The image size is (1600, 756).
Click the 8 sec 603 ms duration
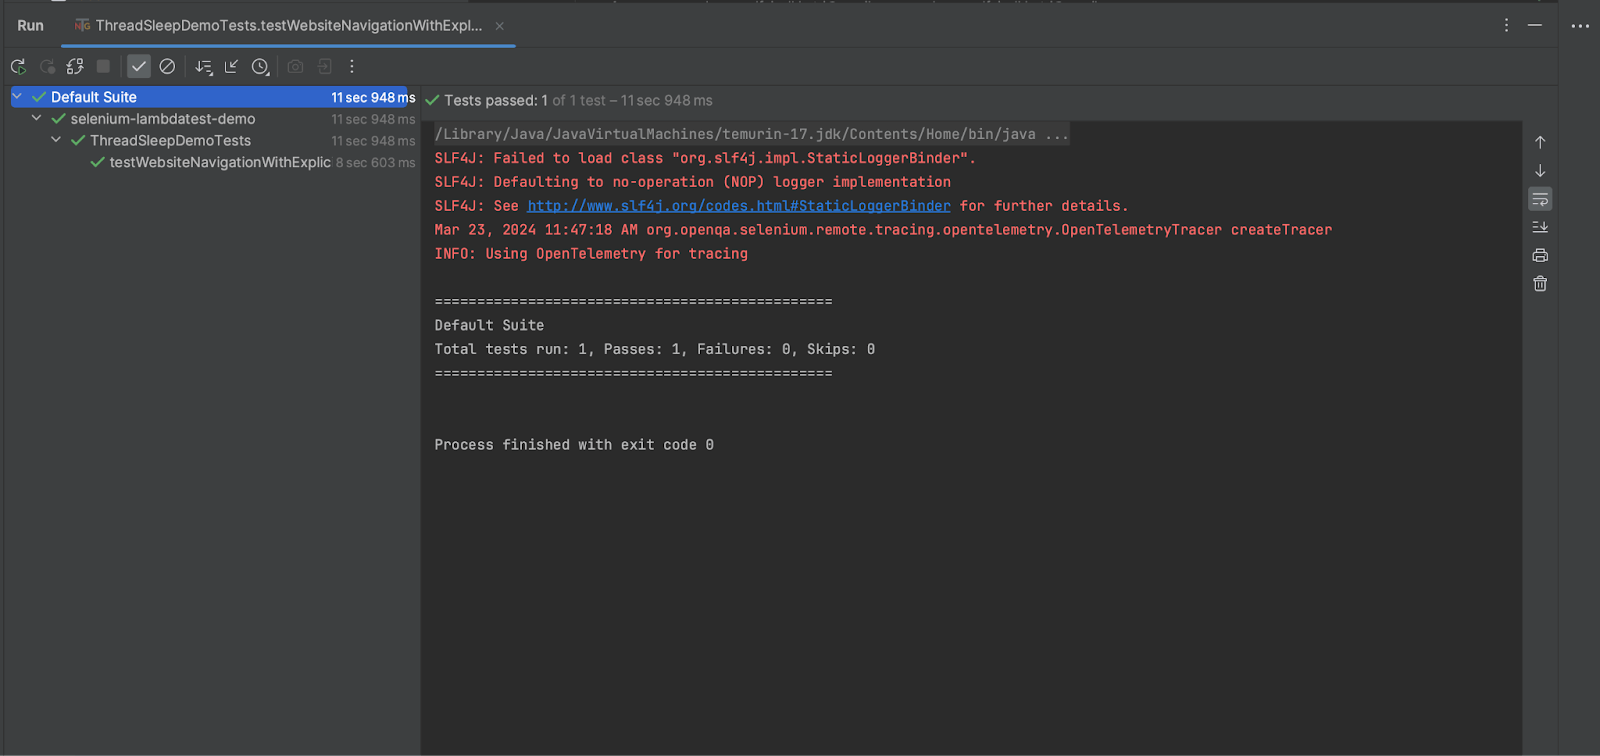point(375,163)
